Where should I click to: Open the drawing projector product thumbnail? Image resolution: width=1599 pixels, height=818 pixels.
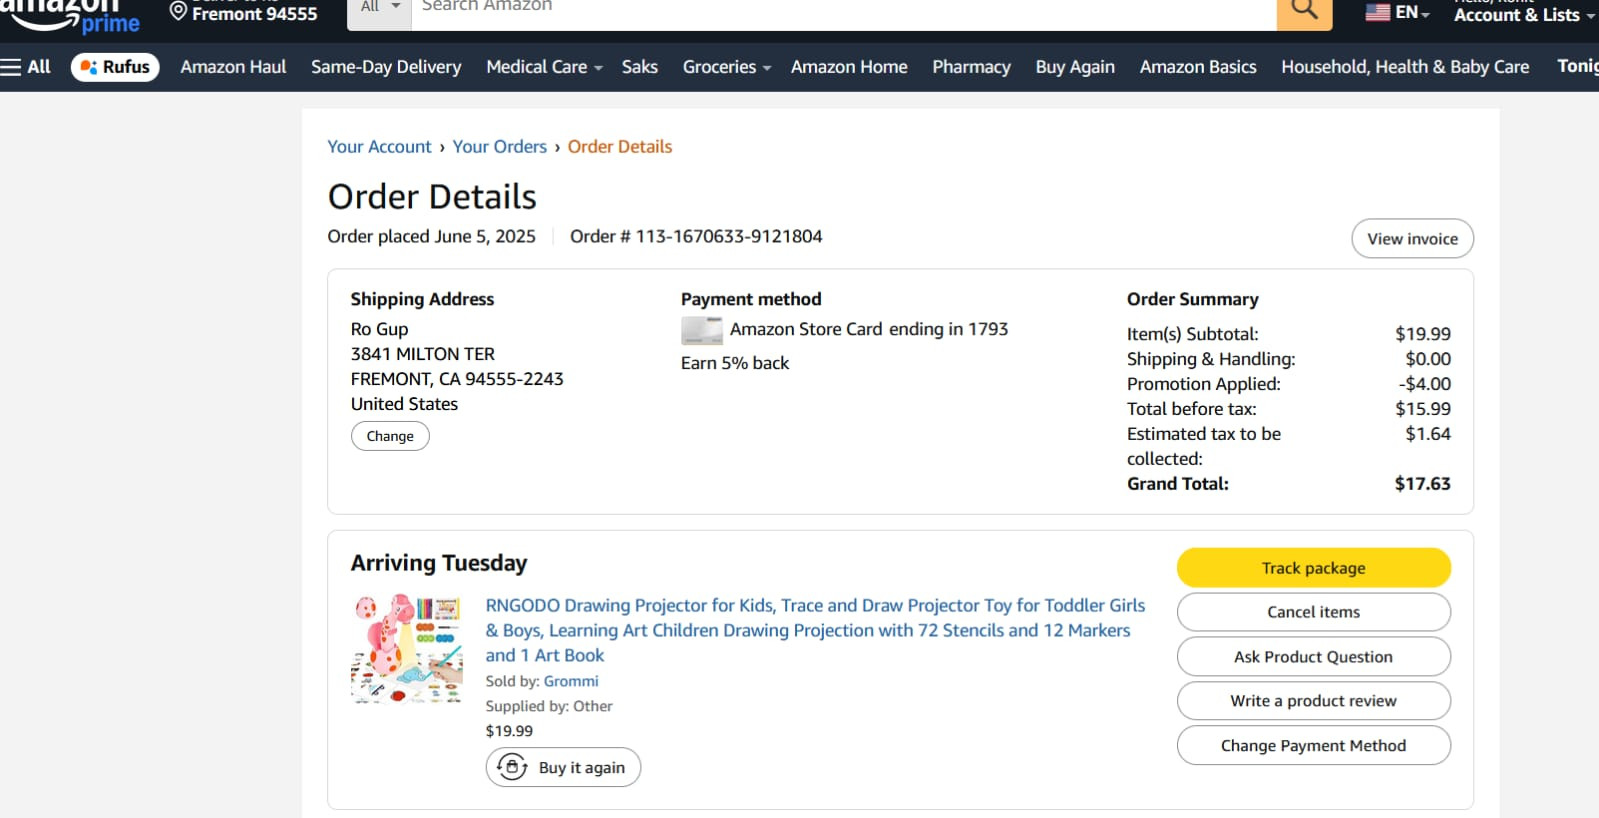tap(407, 649)
